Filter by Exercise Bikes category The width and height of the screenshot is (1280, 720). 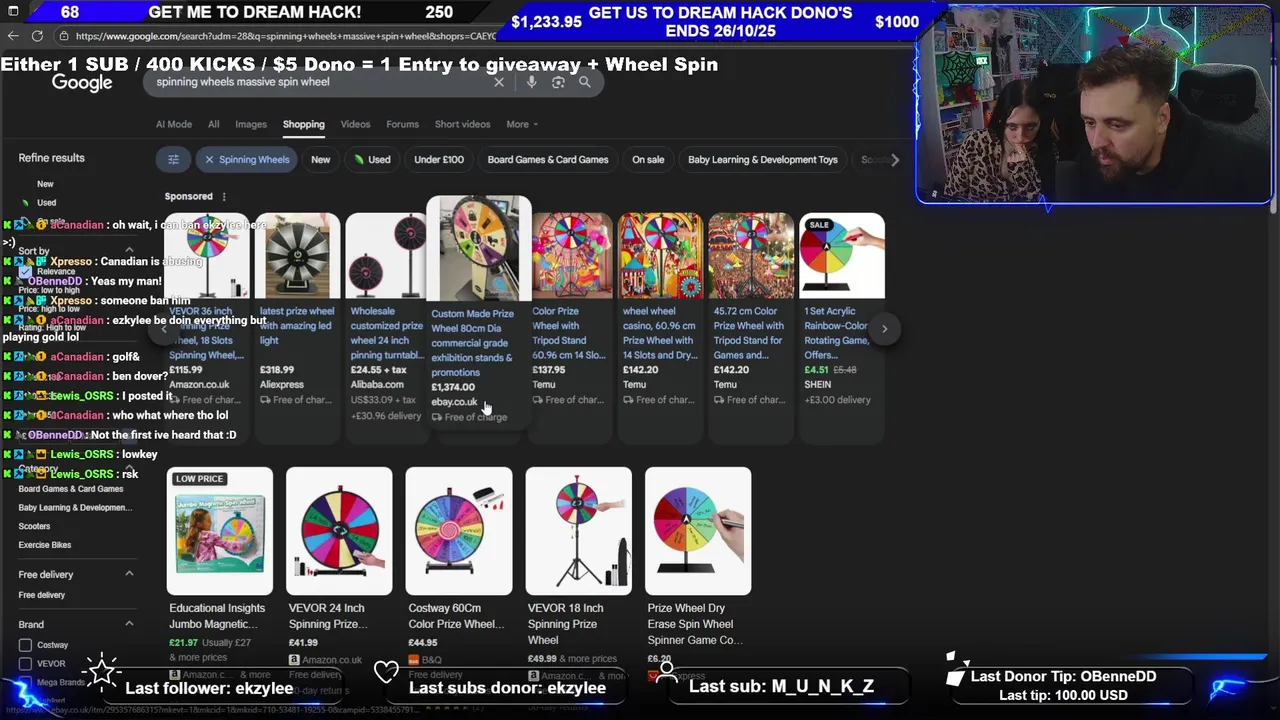pos(45,545)
